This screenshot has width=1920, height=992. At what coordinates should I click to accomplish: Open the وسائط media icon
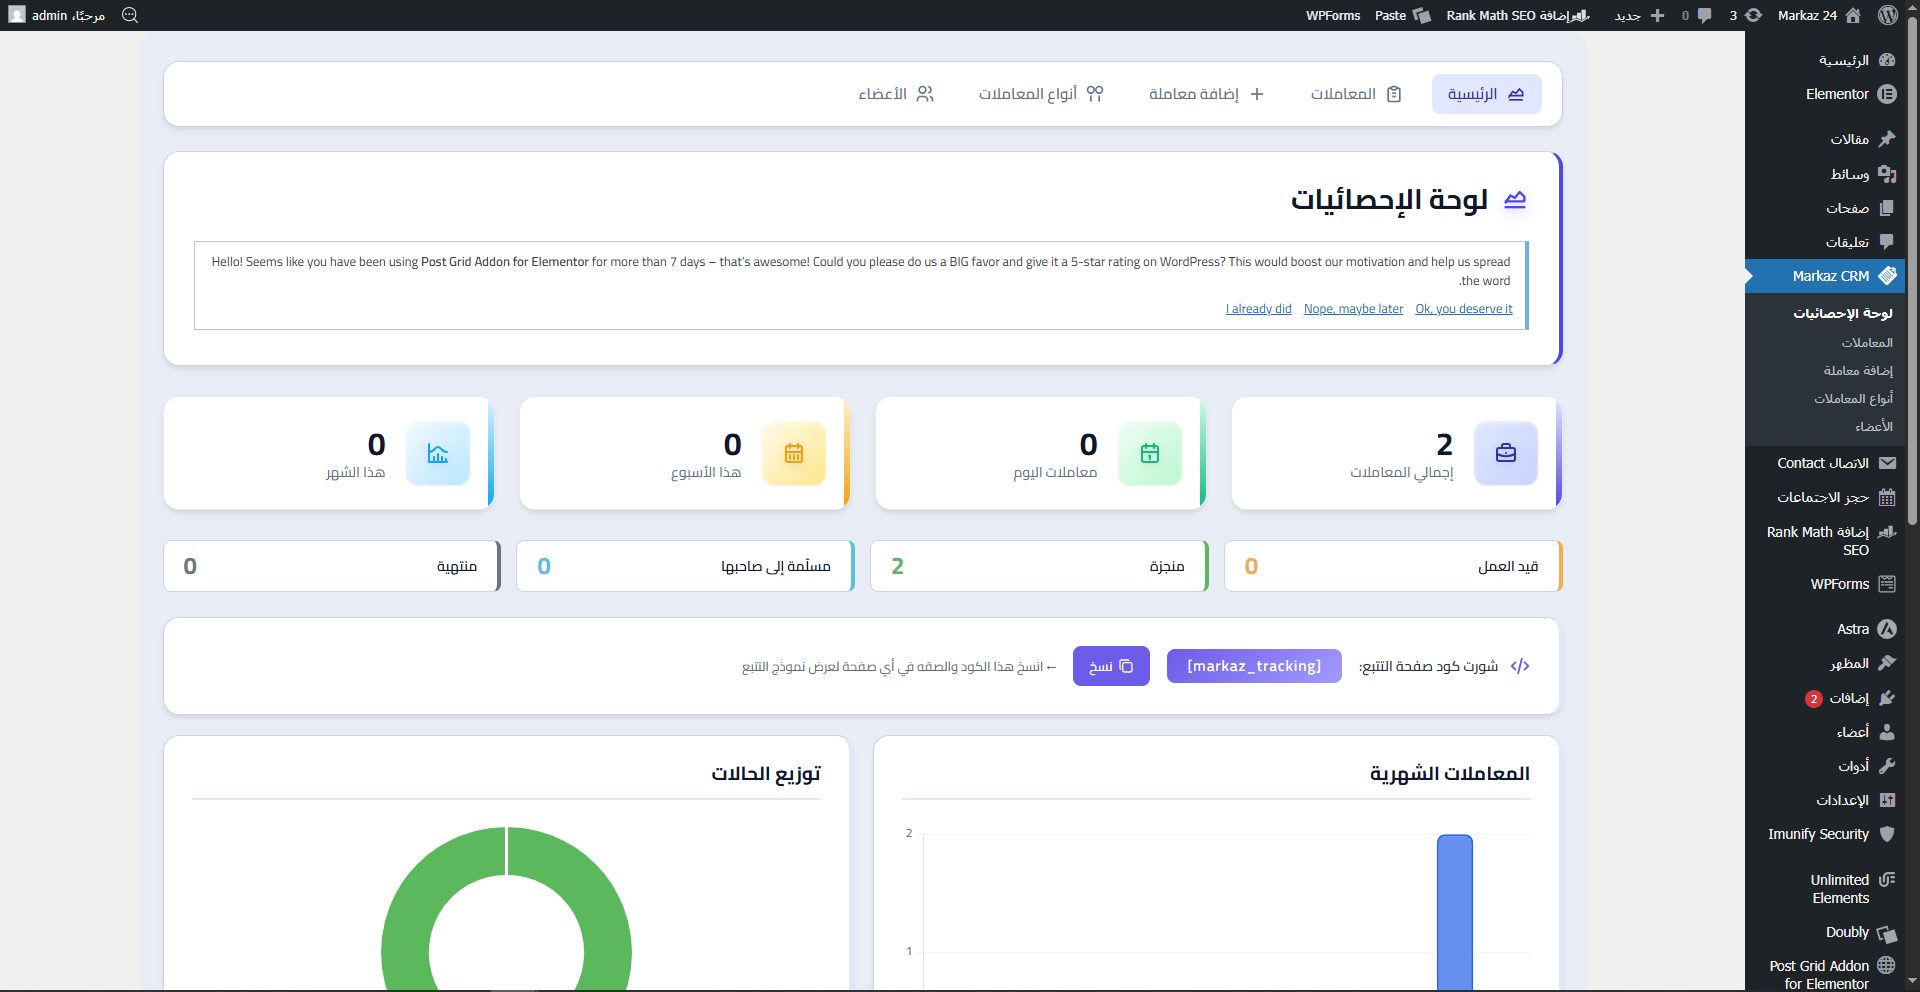tap(1887, 174)
